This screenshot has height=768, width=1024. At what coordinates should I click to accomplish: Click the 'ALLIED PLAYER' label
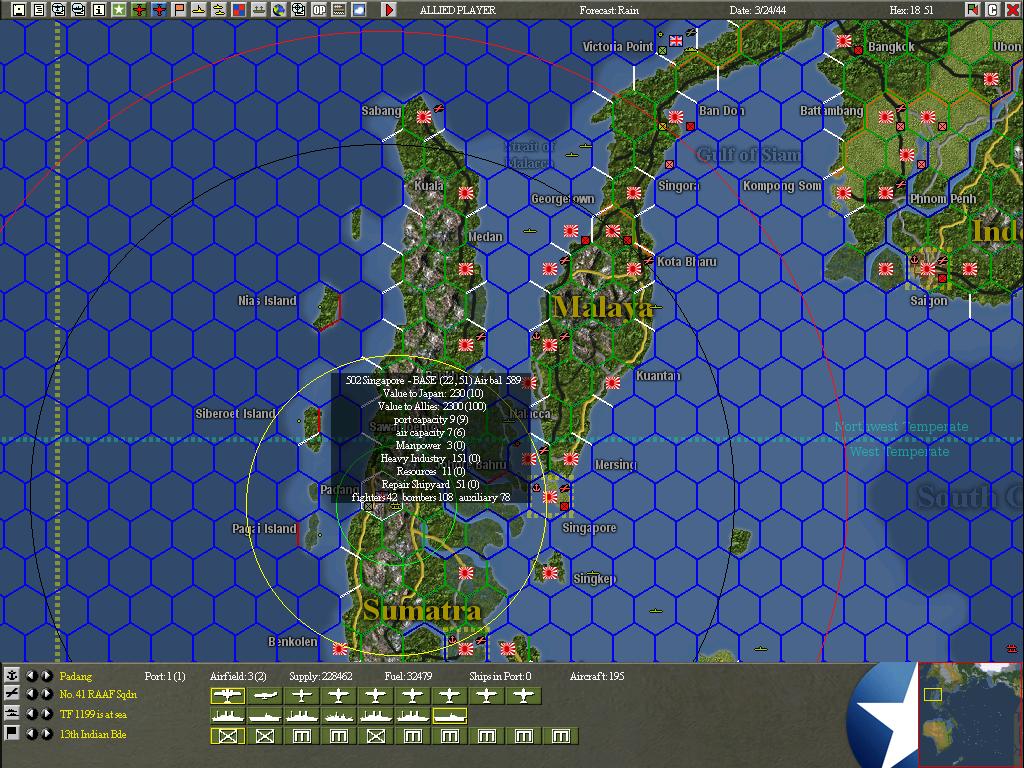458,10
